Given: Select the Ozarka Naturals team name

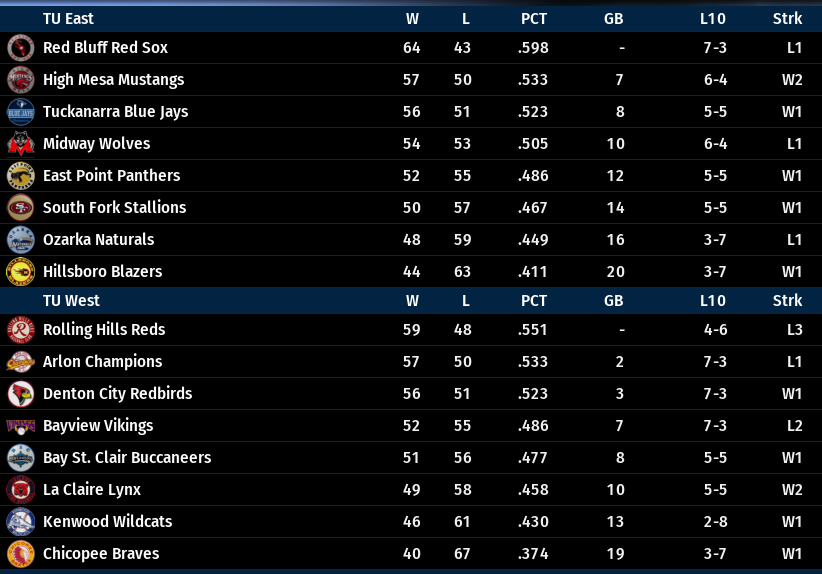Looking at the screenshot, I should click(98, 240).
